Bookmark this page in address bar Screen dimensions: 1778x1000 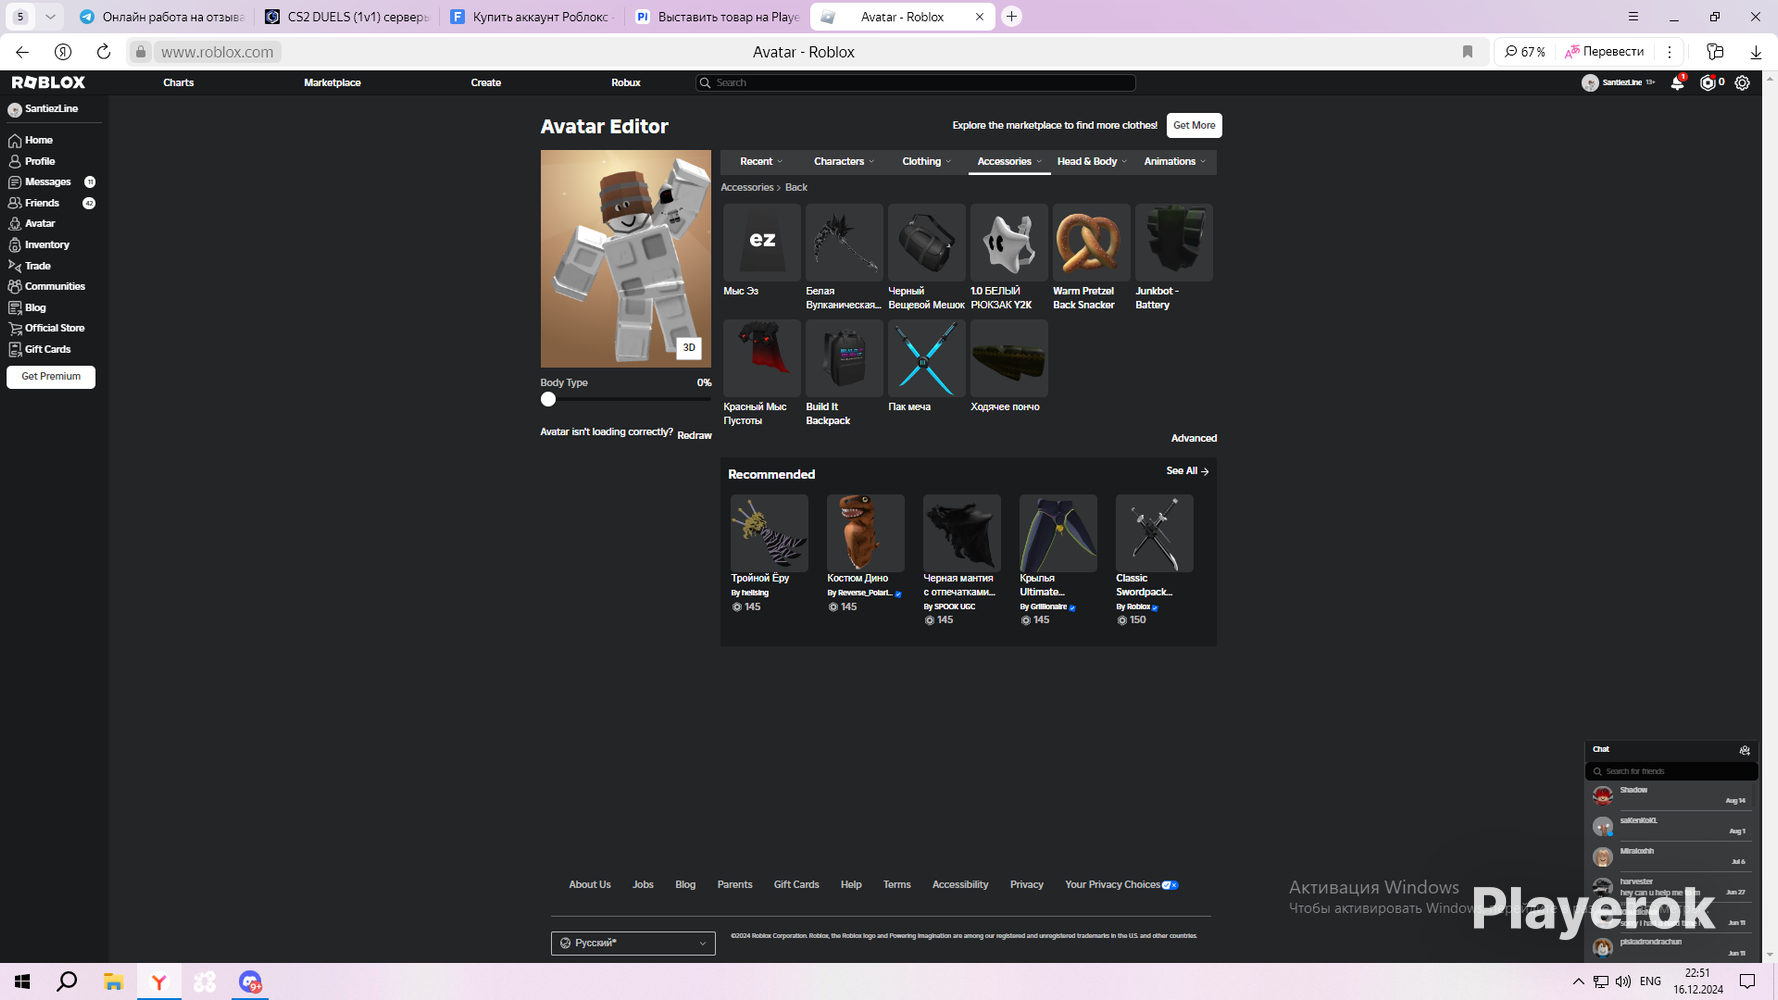click(x=1467, y=52)
